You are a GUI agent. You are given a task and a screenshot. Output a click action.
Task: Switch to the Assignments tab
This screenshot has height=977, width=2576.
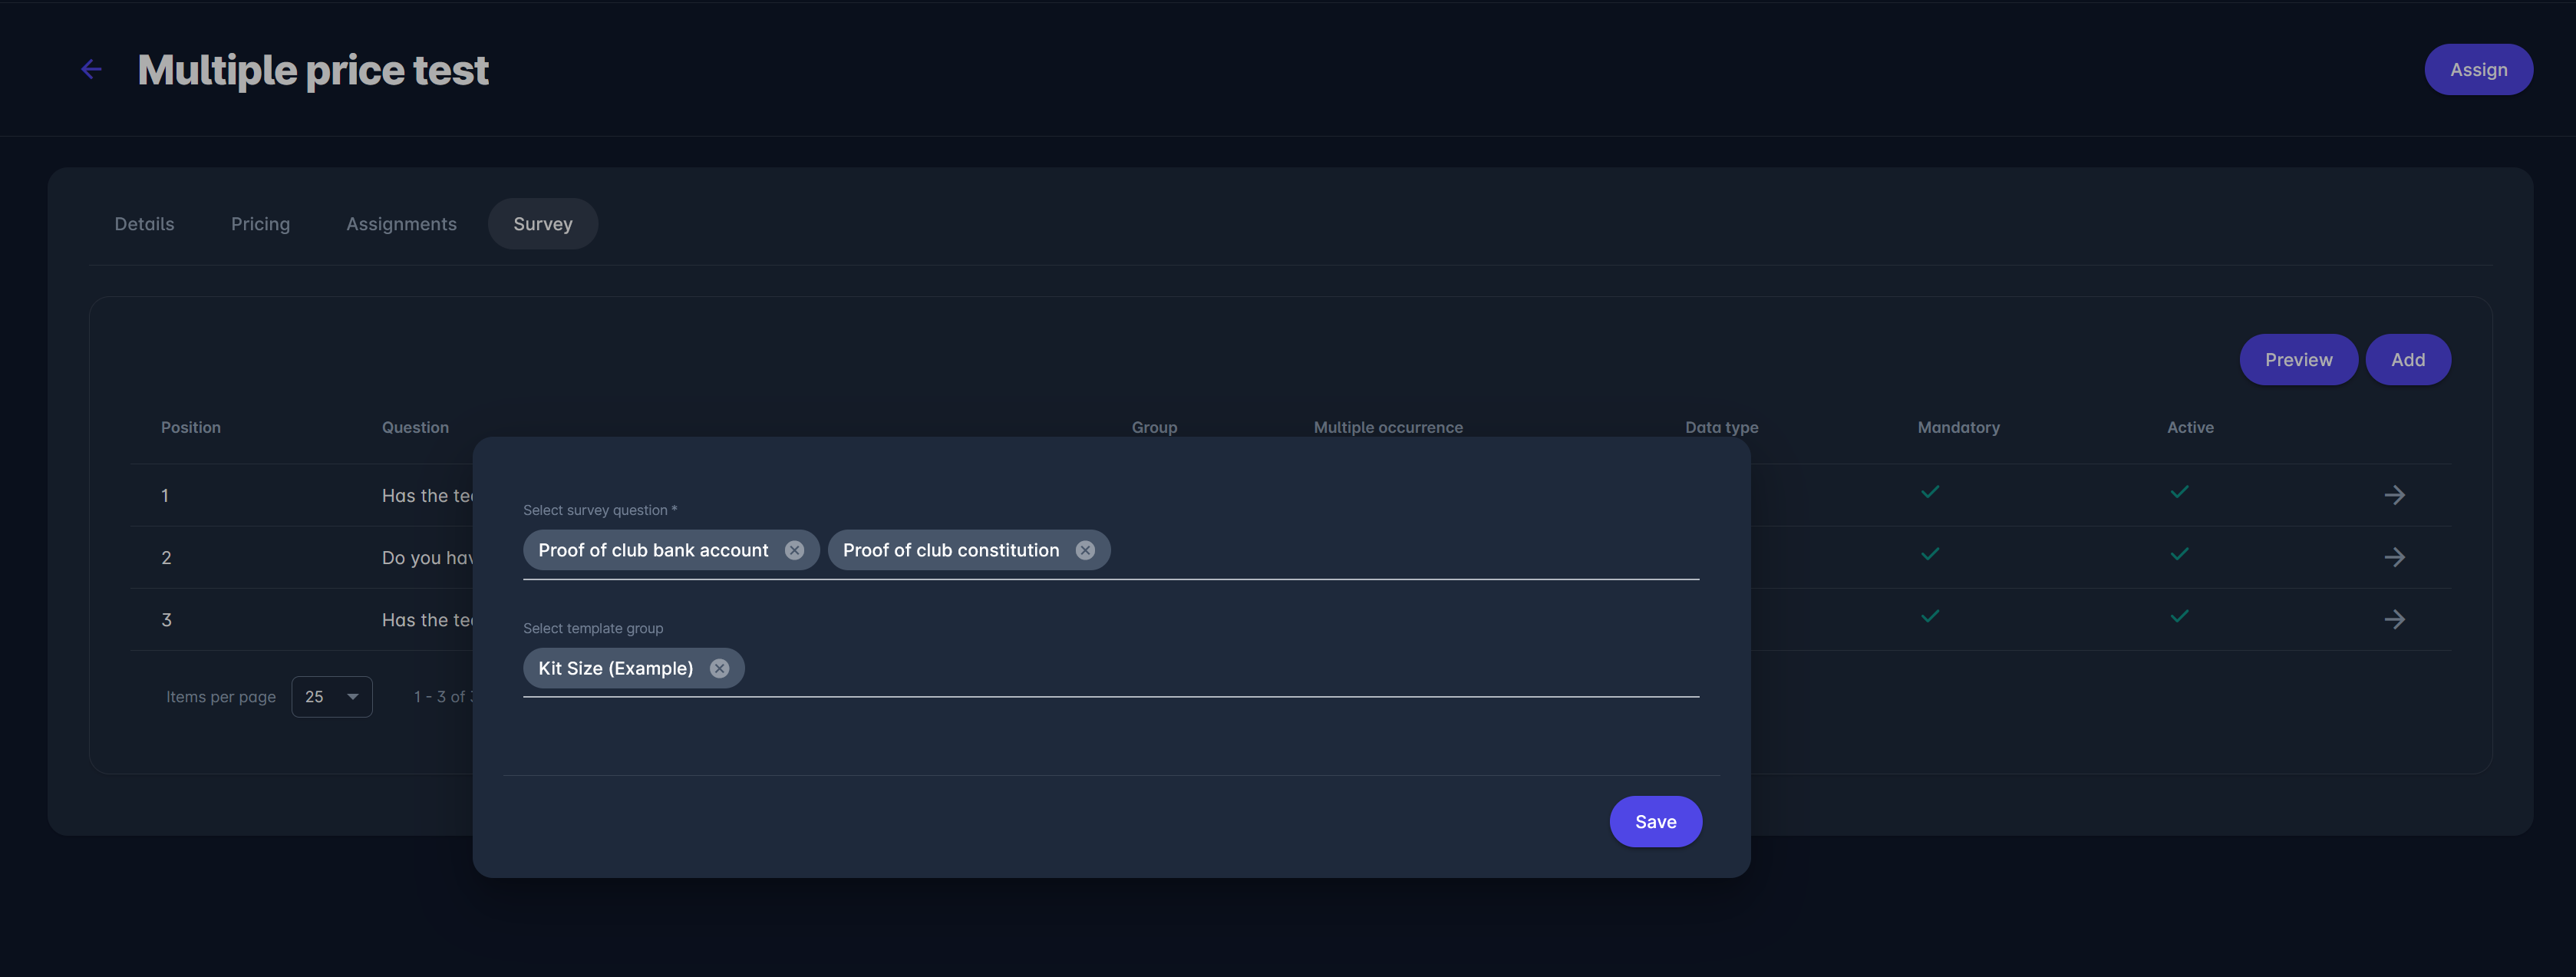click(401, 224)
